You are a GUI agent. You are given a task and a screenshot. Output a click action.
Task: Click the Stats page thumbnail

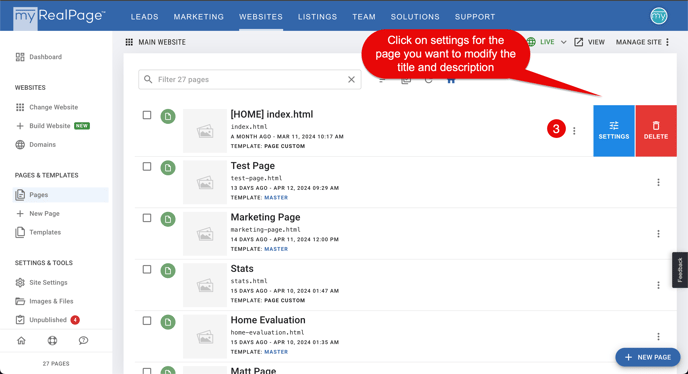tap(205, 285)
